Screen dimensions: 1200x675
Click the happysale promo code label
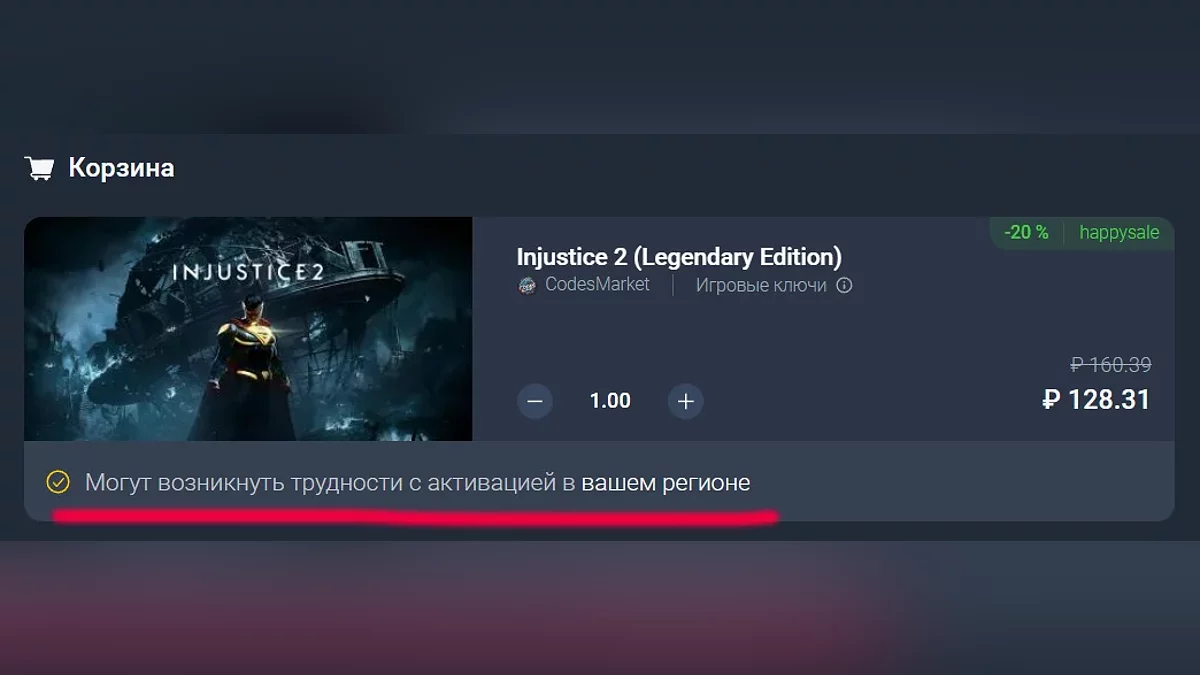pos(1119,233)
